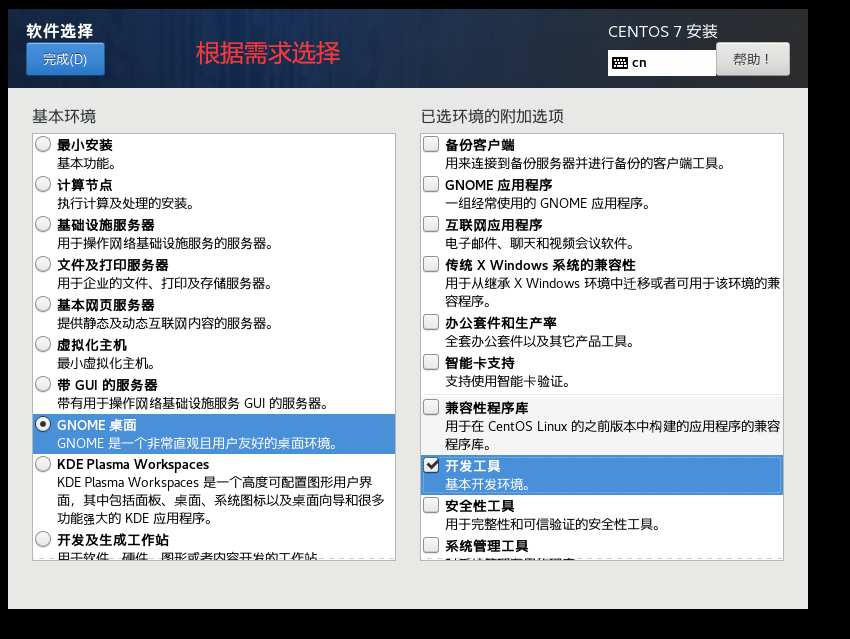Viewport: 850px width, 639px height.
Task: Click 一组经常使用的 GNOME 应用程序。 text
Action: tap(548, 203)
